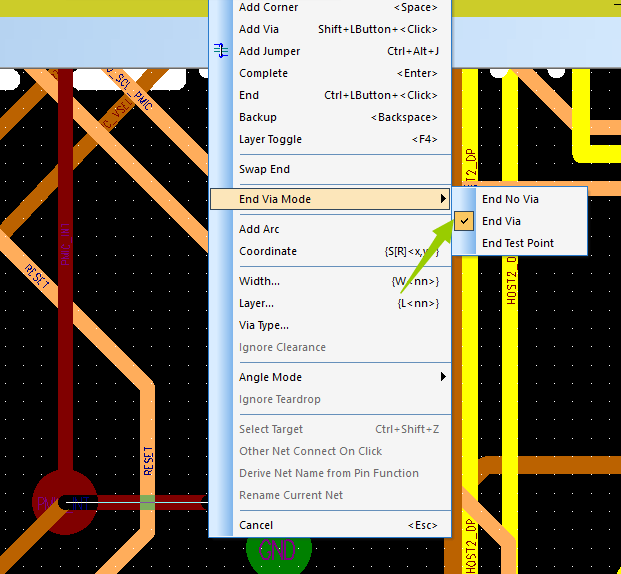The width and height of the screenshot is (621, 574).
Task: Open the End Via Mode submenu
Action: (x=330, y=199)
